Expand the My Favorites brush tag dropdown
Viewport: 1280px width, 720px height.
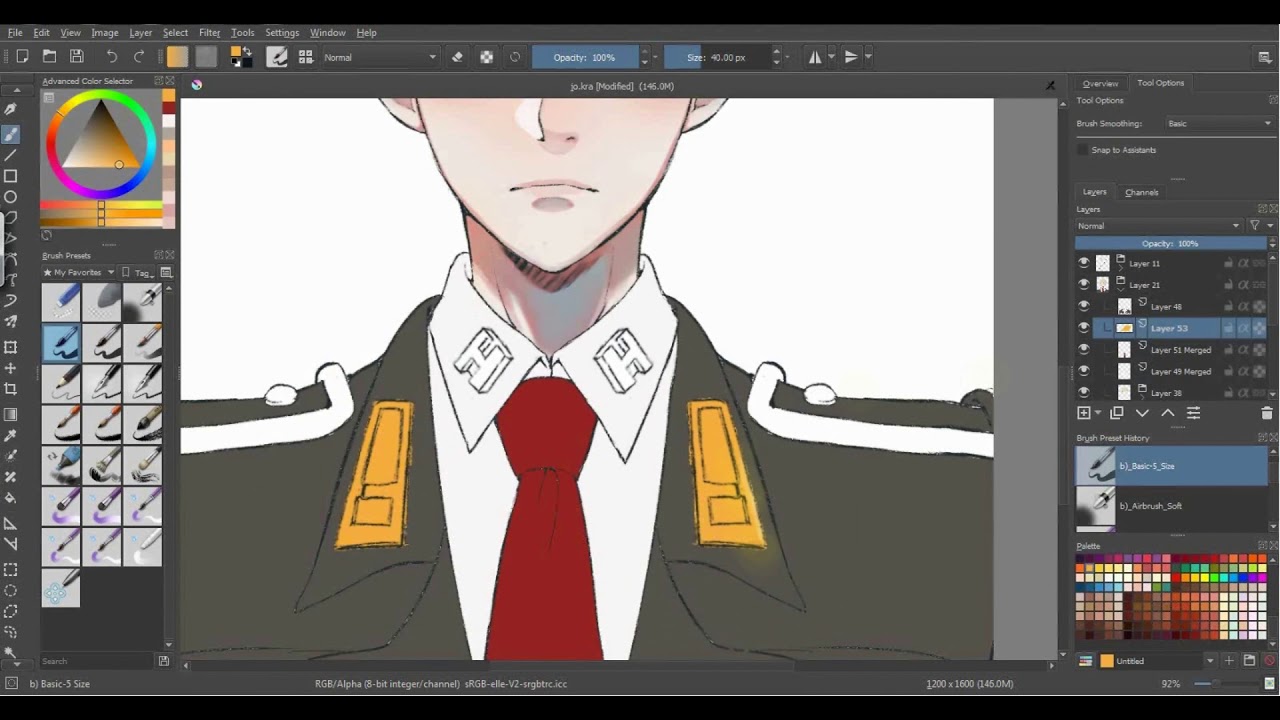tap(84, 272)
